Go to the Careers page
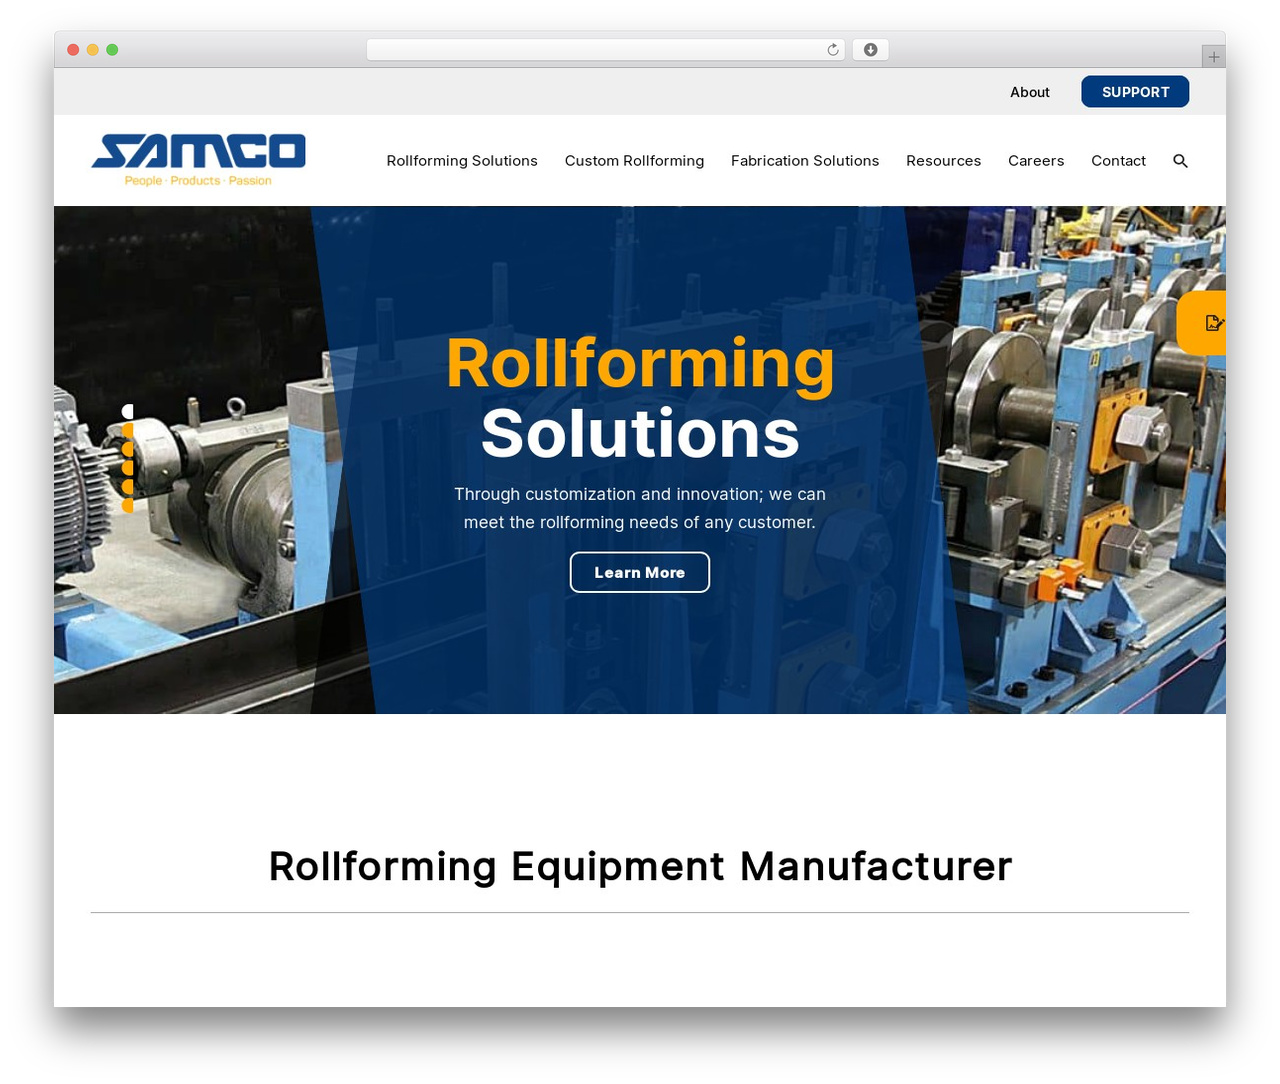The height and width of the screenshot is (1084, 1280). tap(1036, 161)
